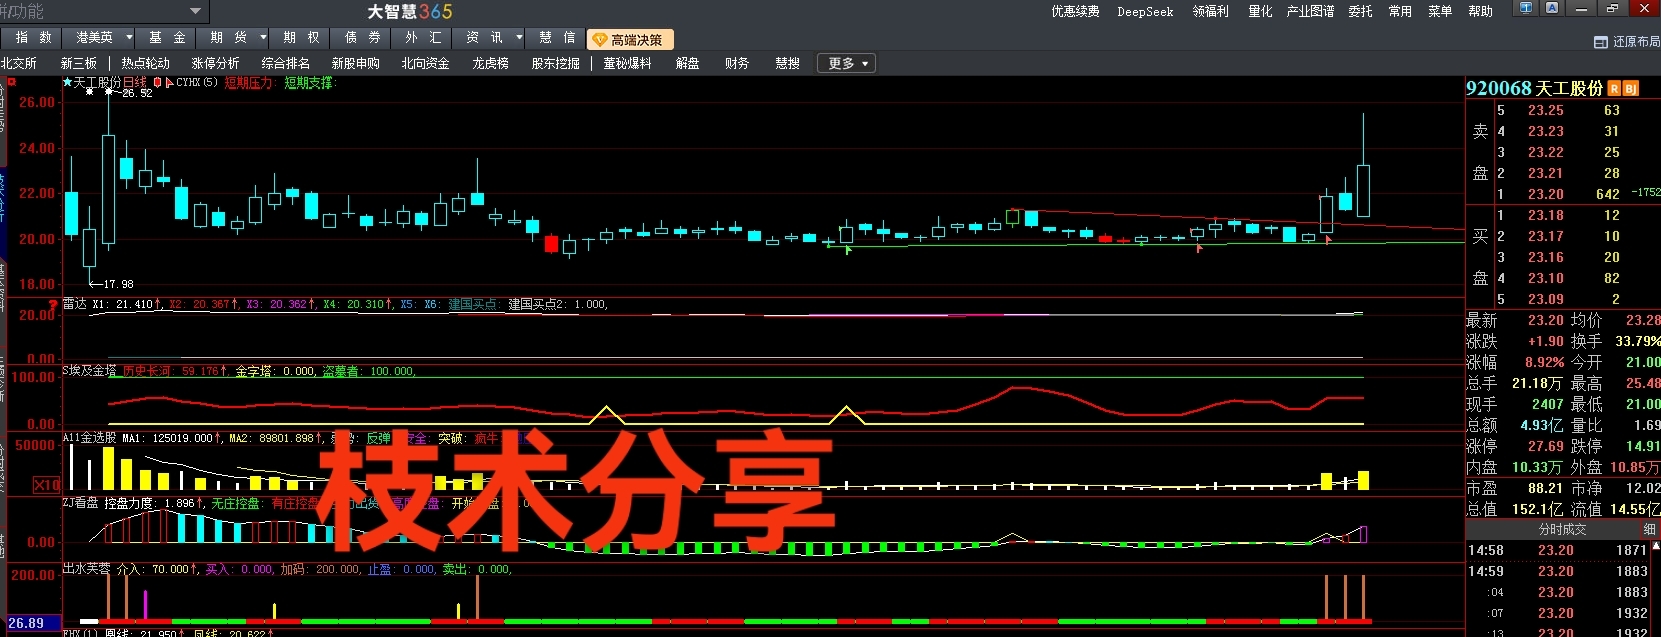Click the red flag icon at chart corner
Viewport: 1661px width, 637px height.
(x=12, y=82)
